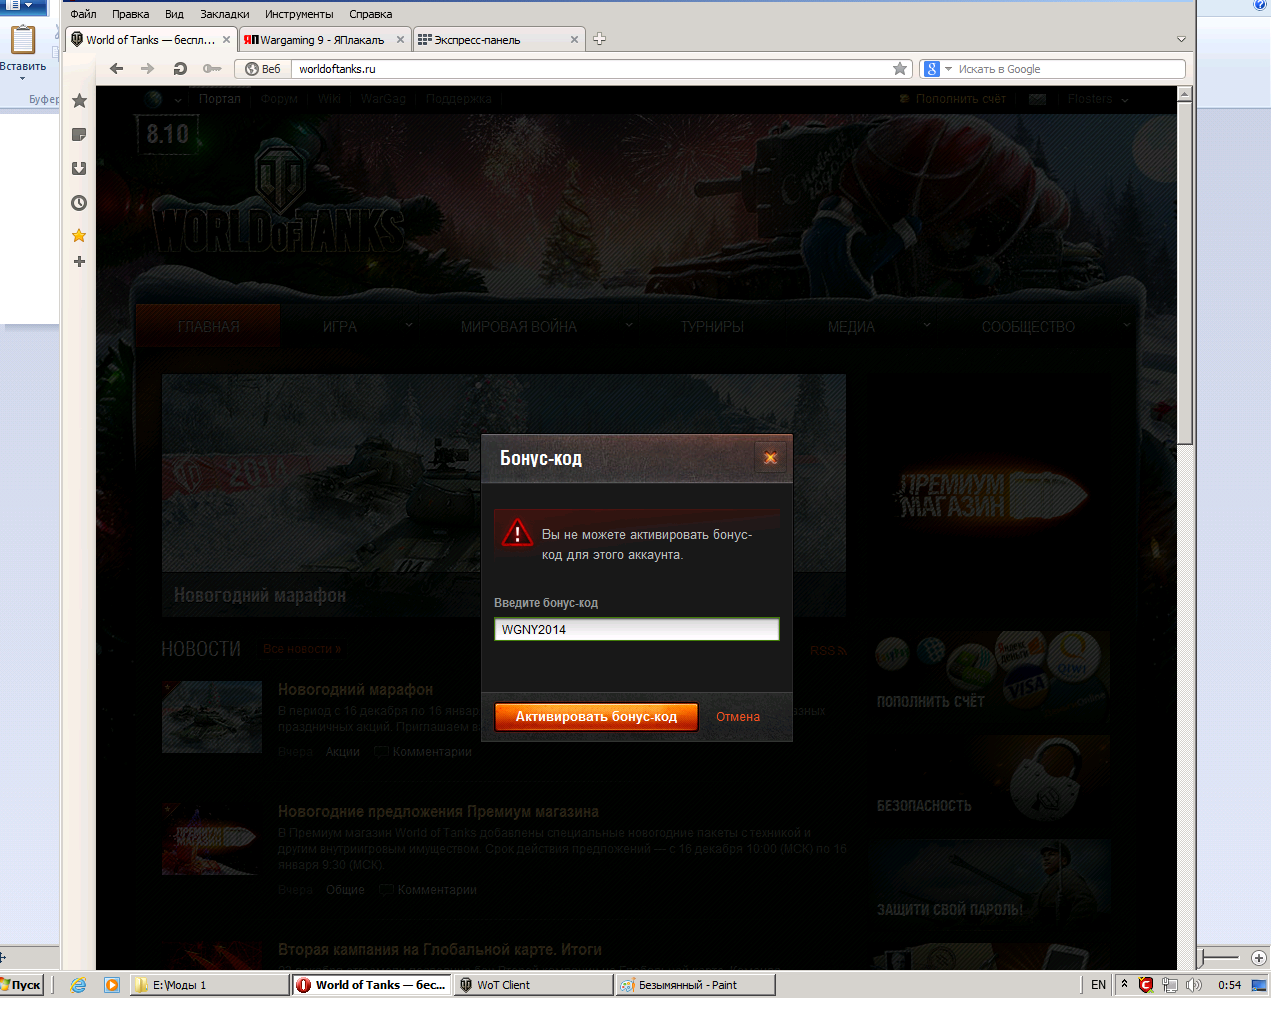Image resolution: width=1280 pixels, height=1024 pixels.
Task: Switch to the E:\Моды 1 taskbar window
Action: (209, 985)
